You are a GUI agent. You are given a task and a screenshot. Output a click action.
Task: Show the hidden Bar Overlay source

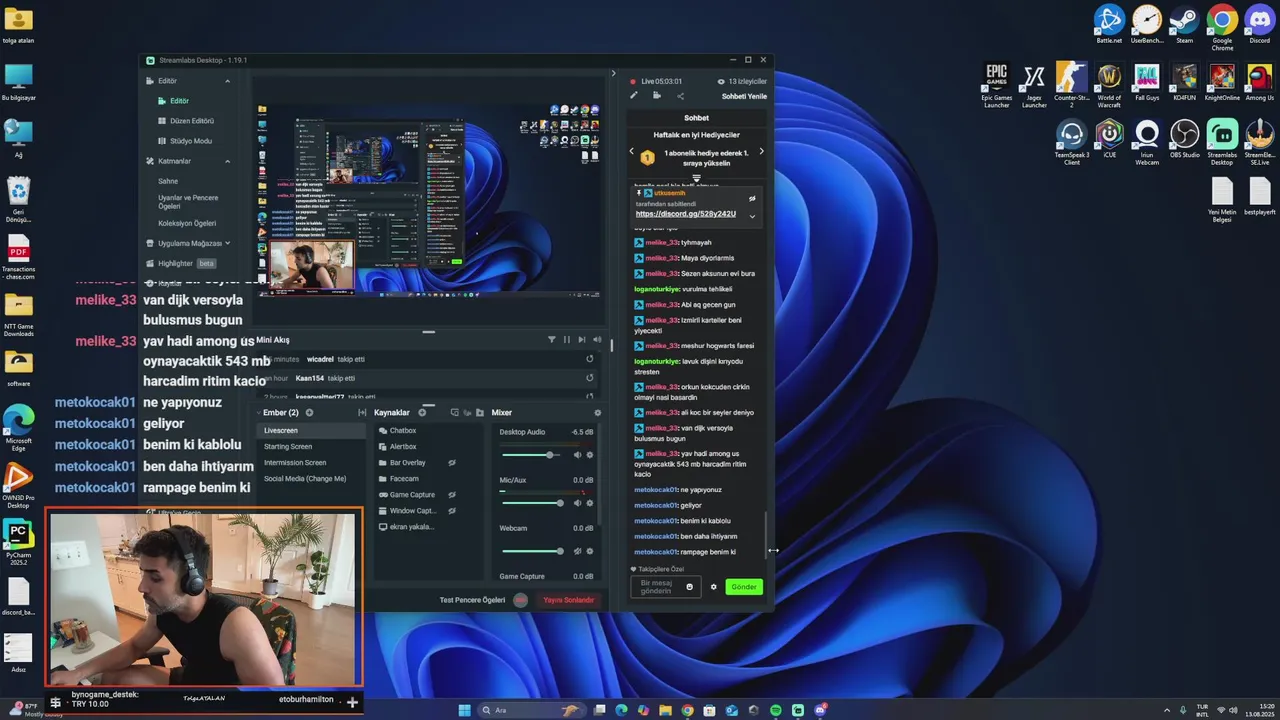452,463
